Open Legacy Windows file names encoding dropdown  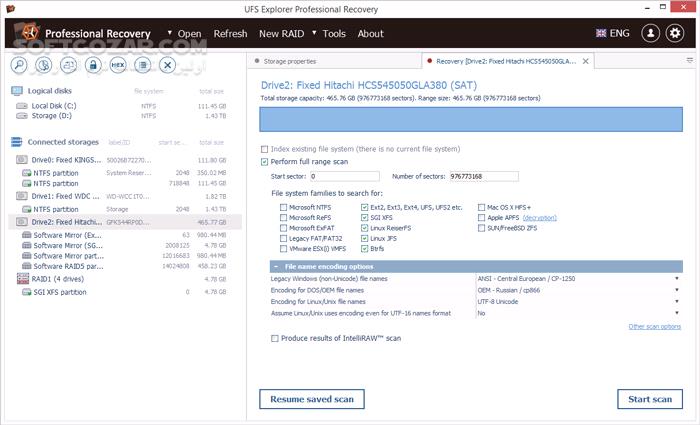click(677, 279)
